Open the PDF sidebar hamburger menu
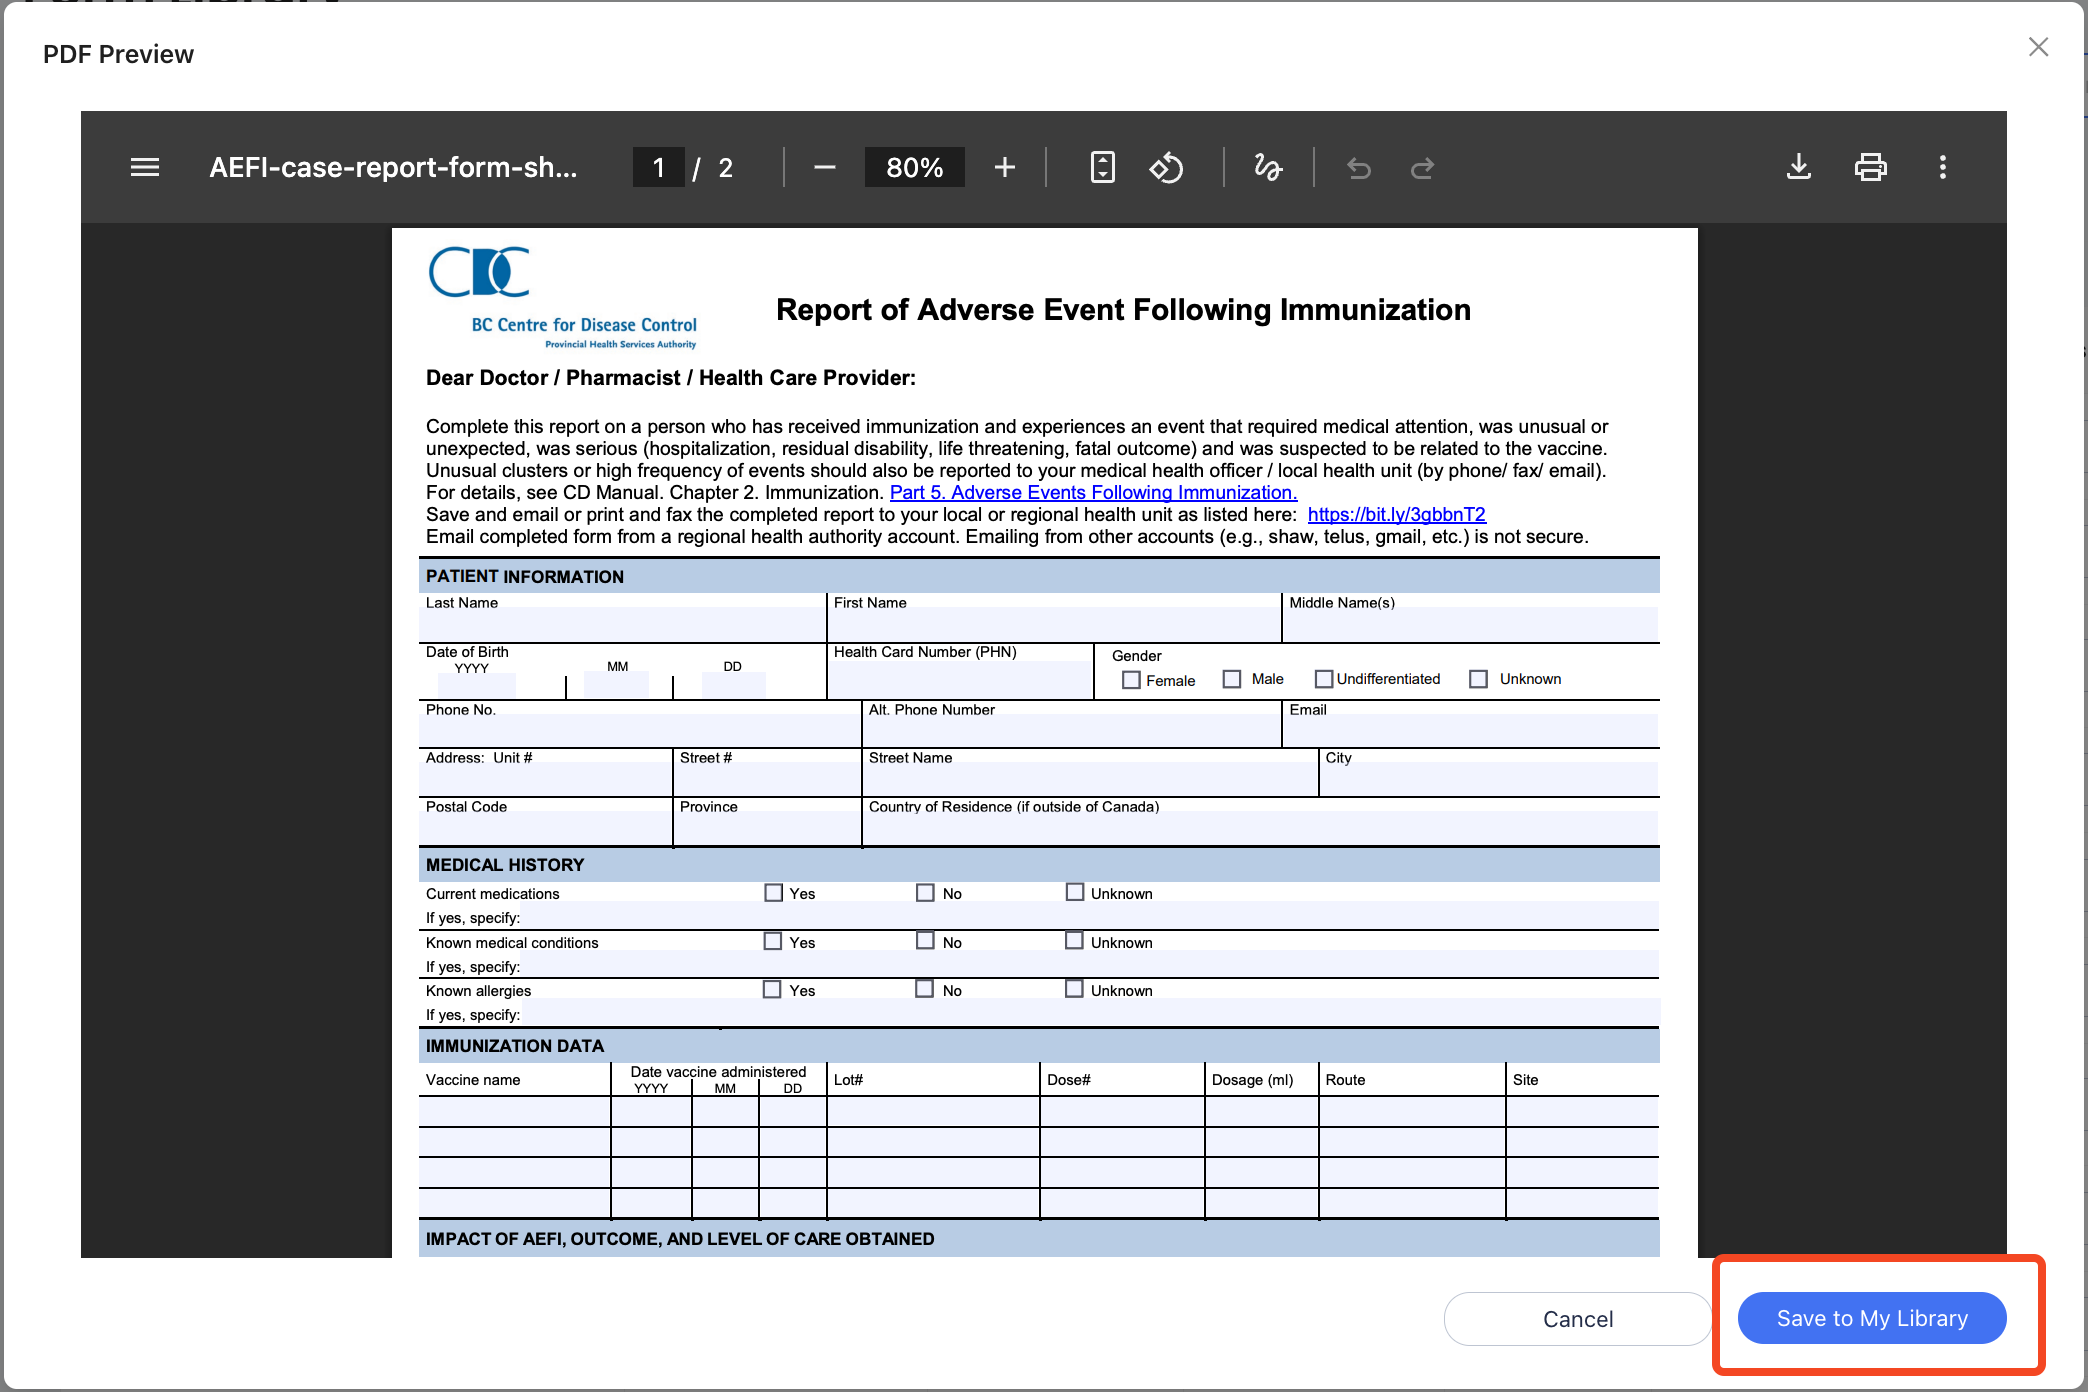Screen dimensions: 2088x1392 tap(145, 167)
